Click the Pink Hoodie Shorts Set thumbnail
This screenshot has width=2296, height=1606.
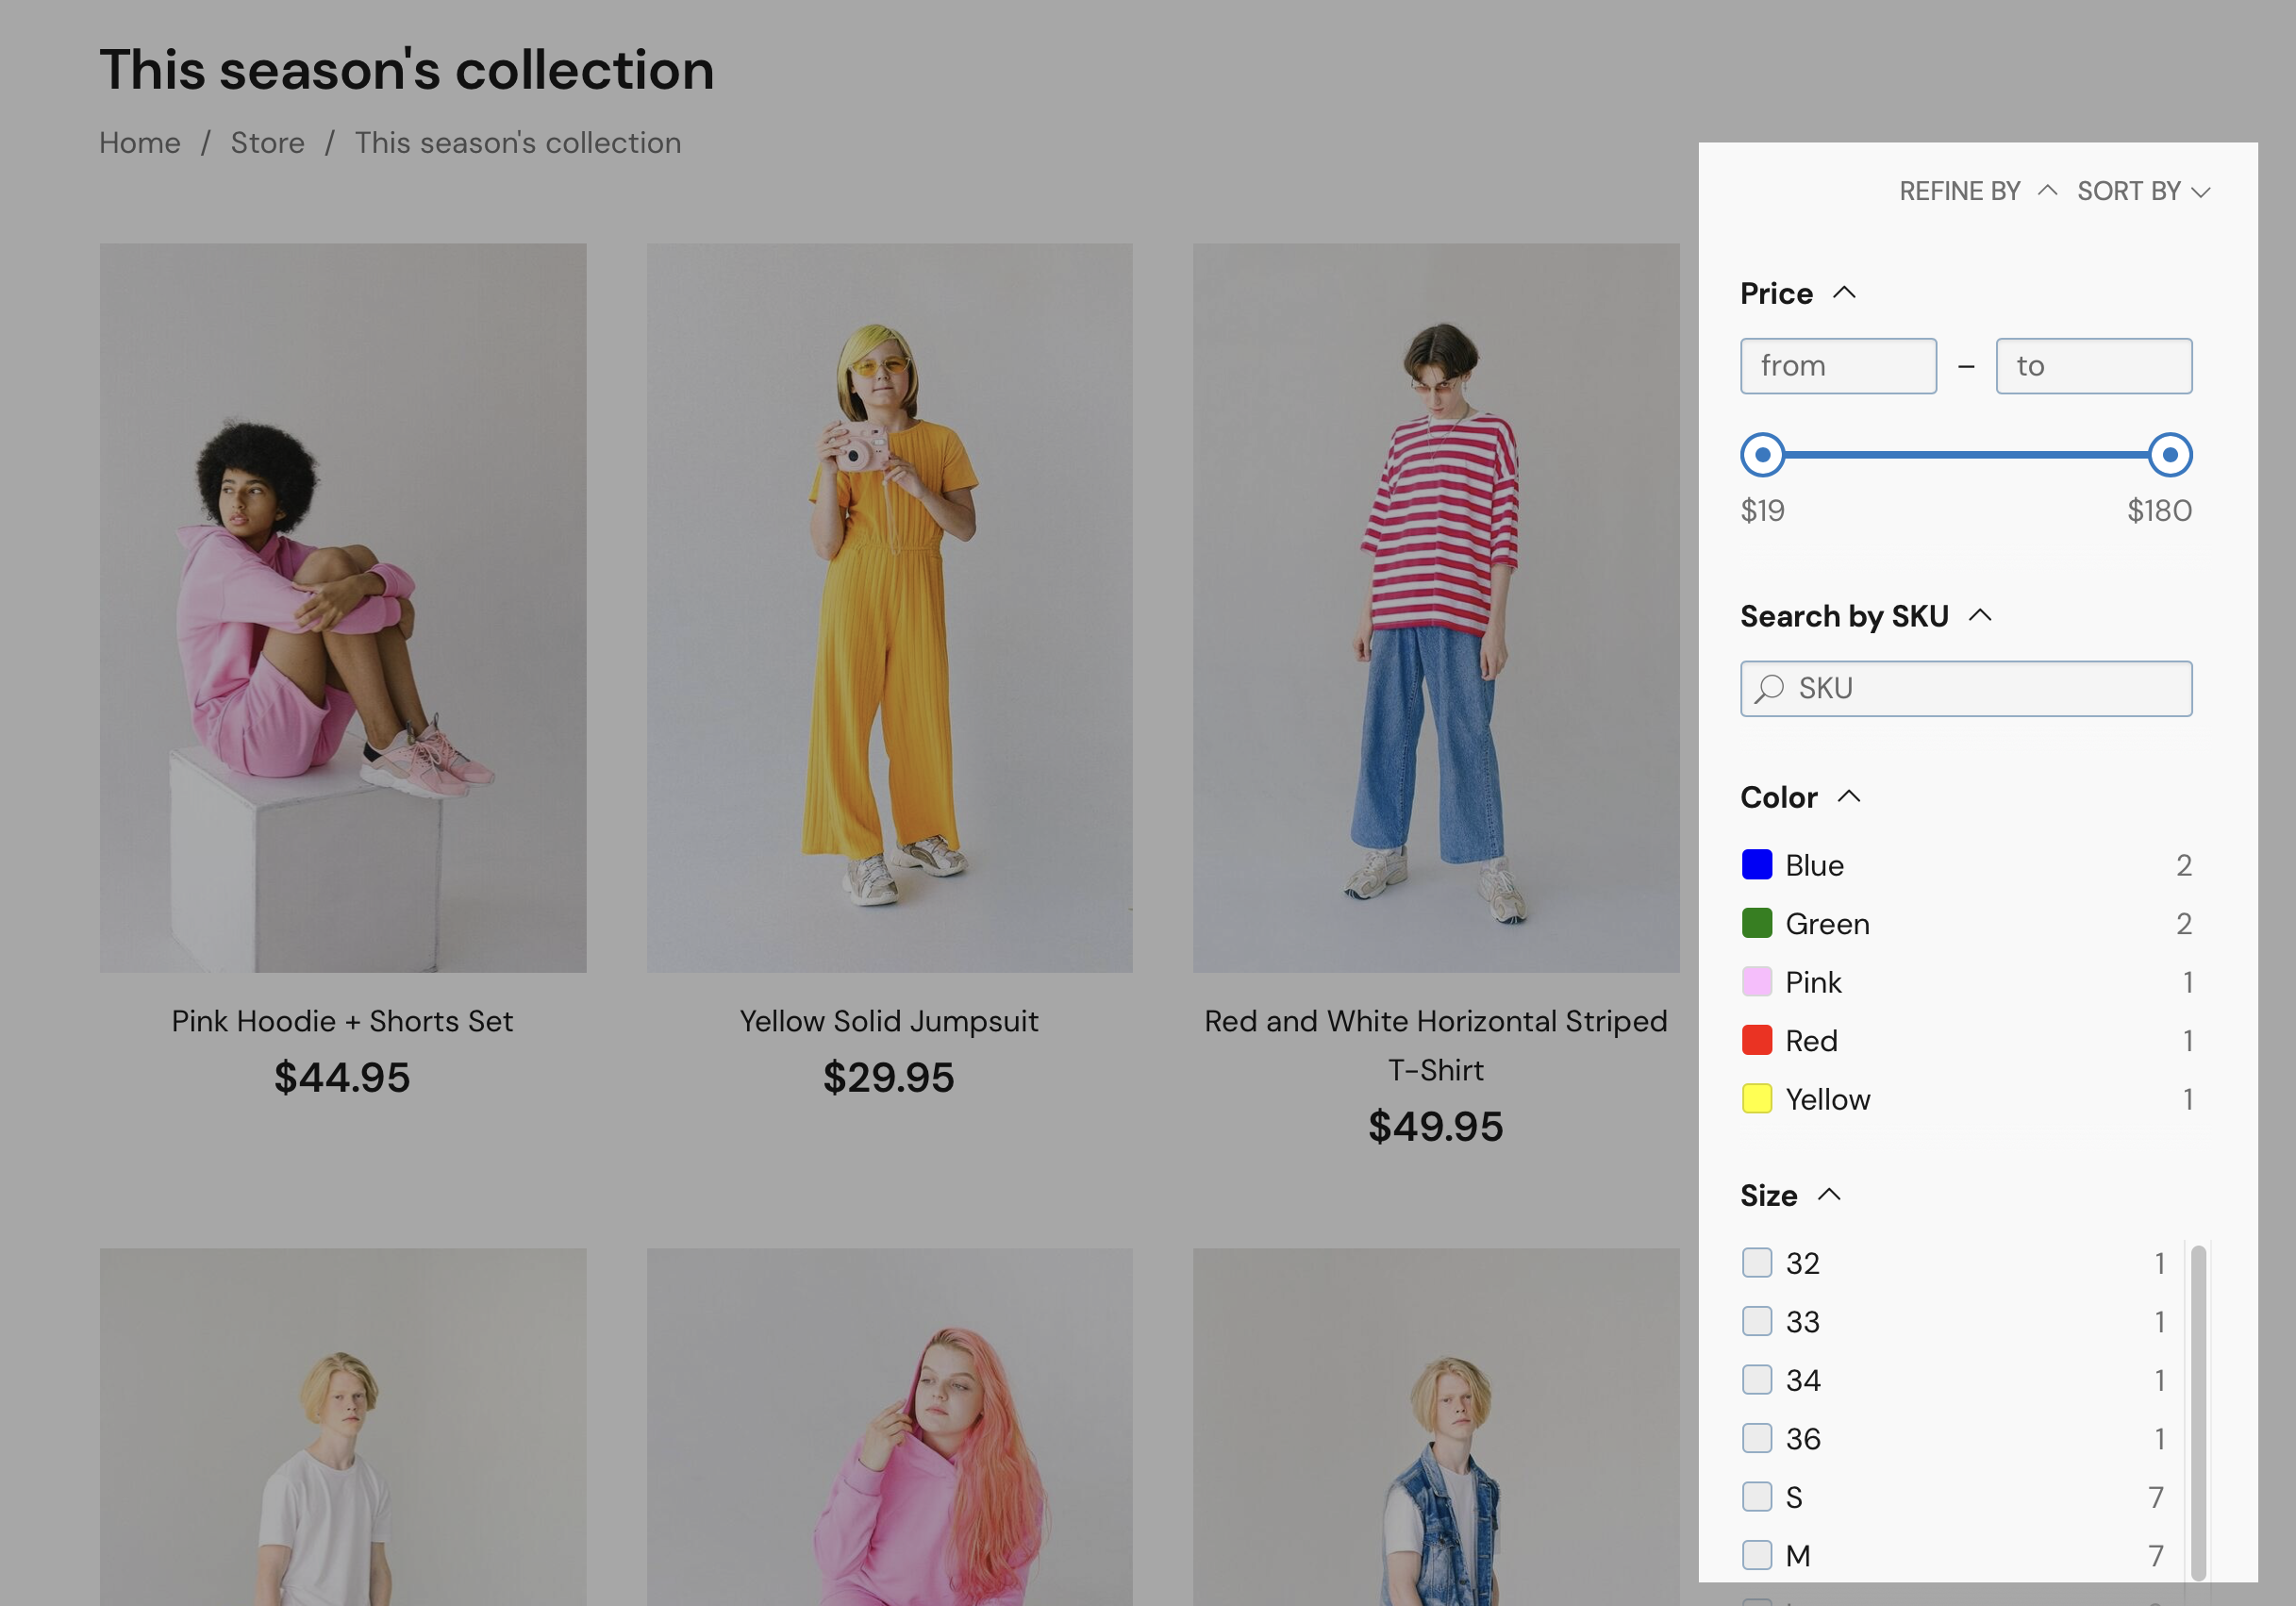tap(343, 606)
